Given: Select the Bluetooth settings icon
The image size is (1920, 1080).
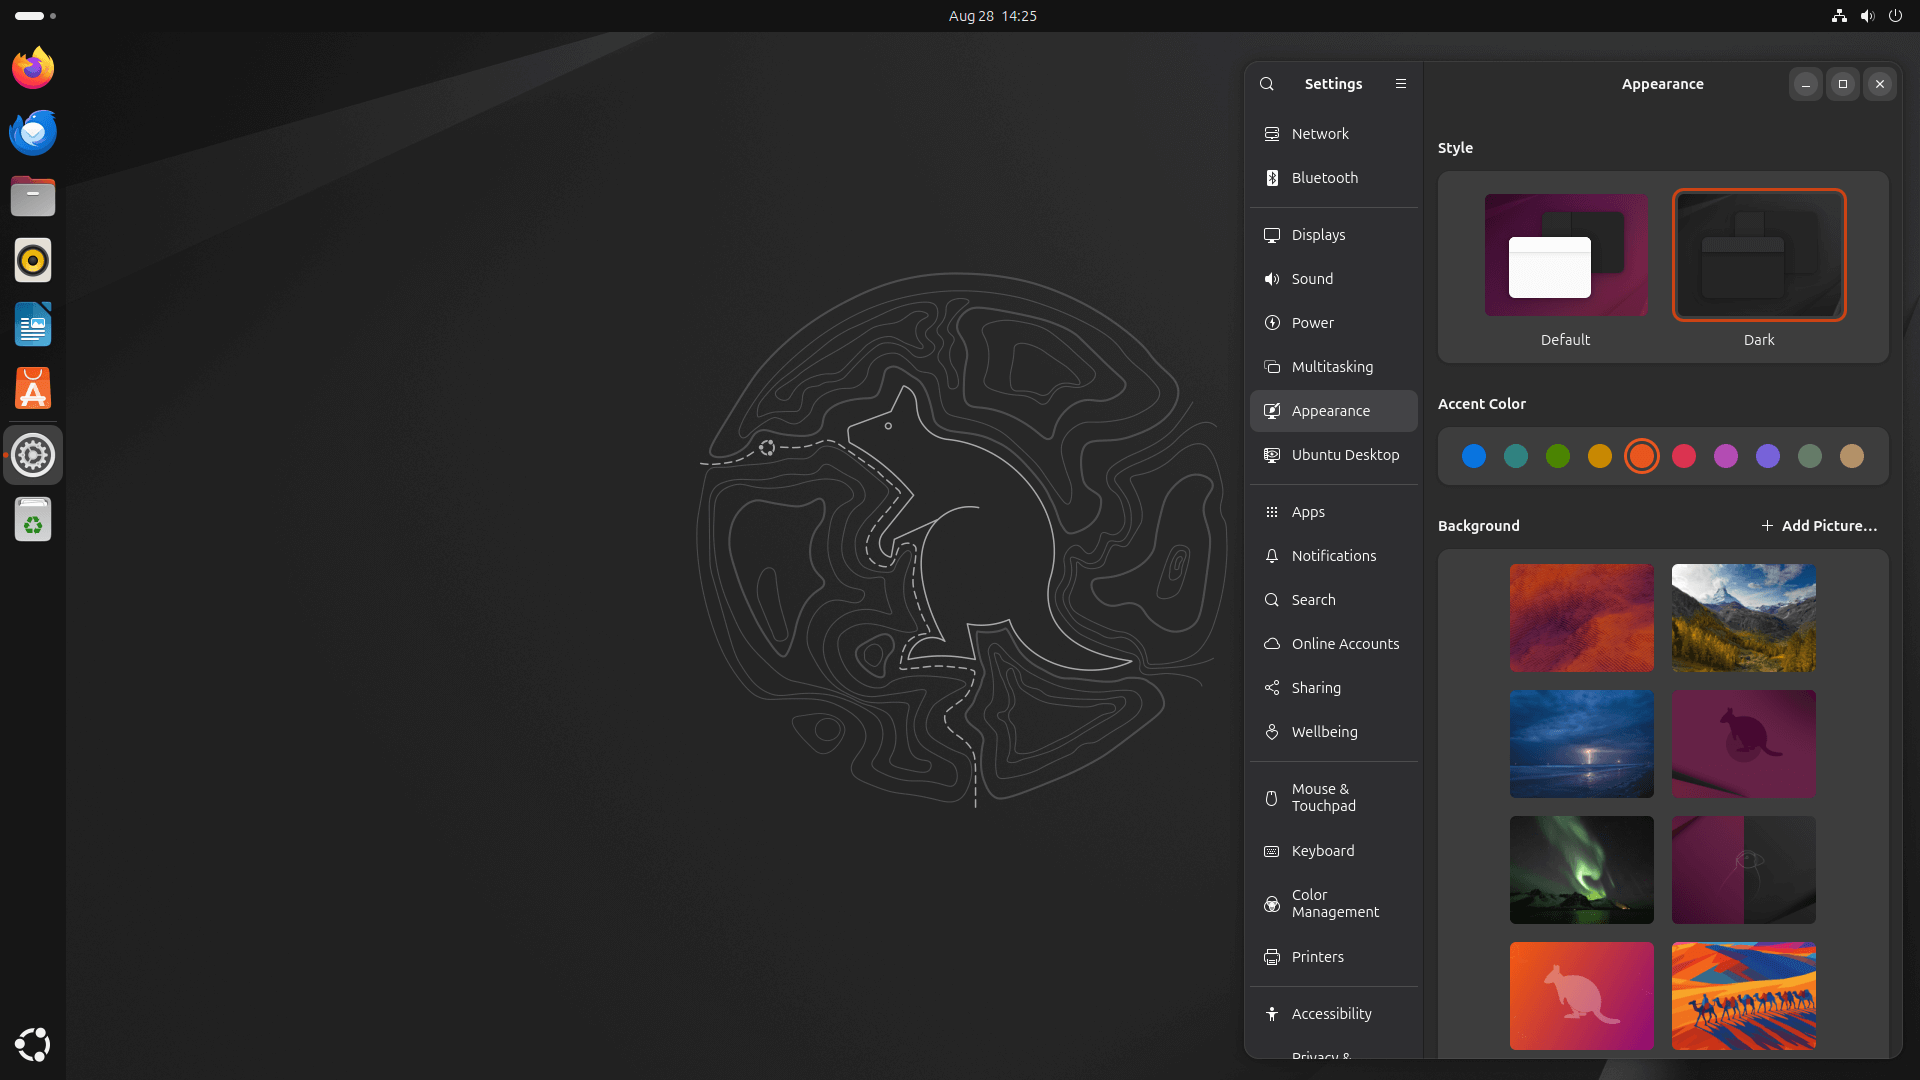Looking at the screenshot, I should tap(1271, 178).
